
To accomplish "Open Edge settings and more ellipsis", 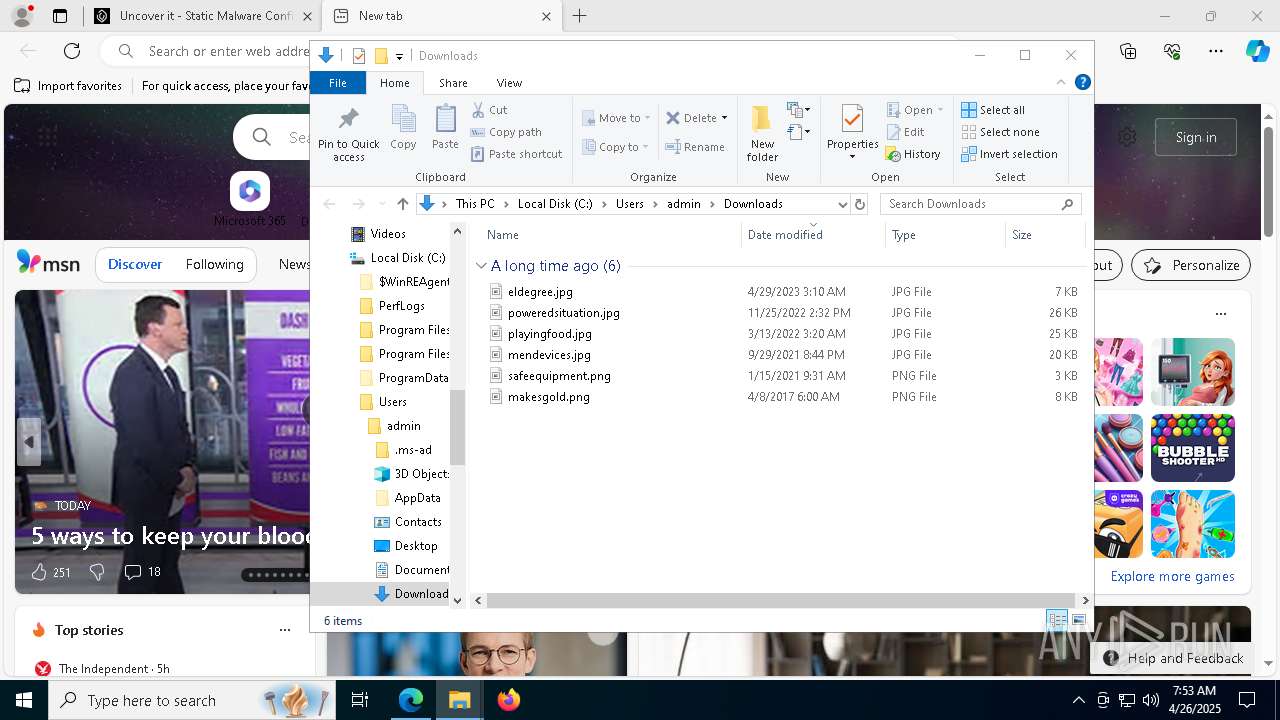I will (1216, 51).
